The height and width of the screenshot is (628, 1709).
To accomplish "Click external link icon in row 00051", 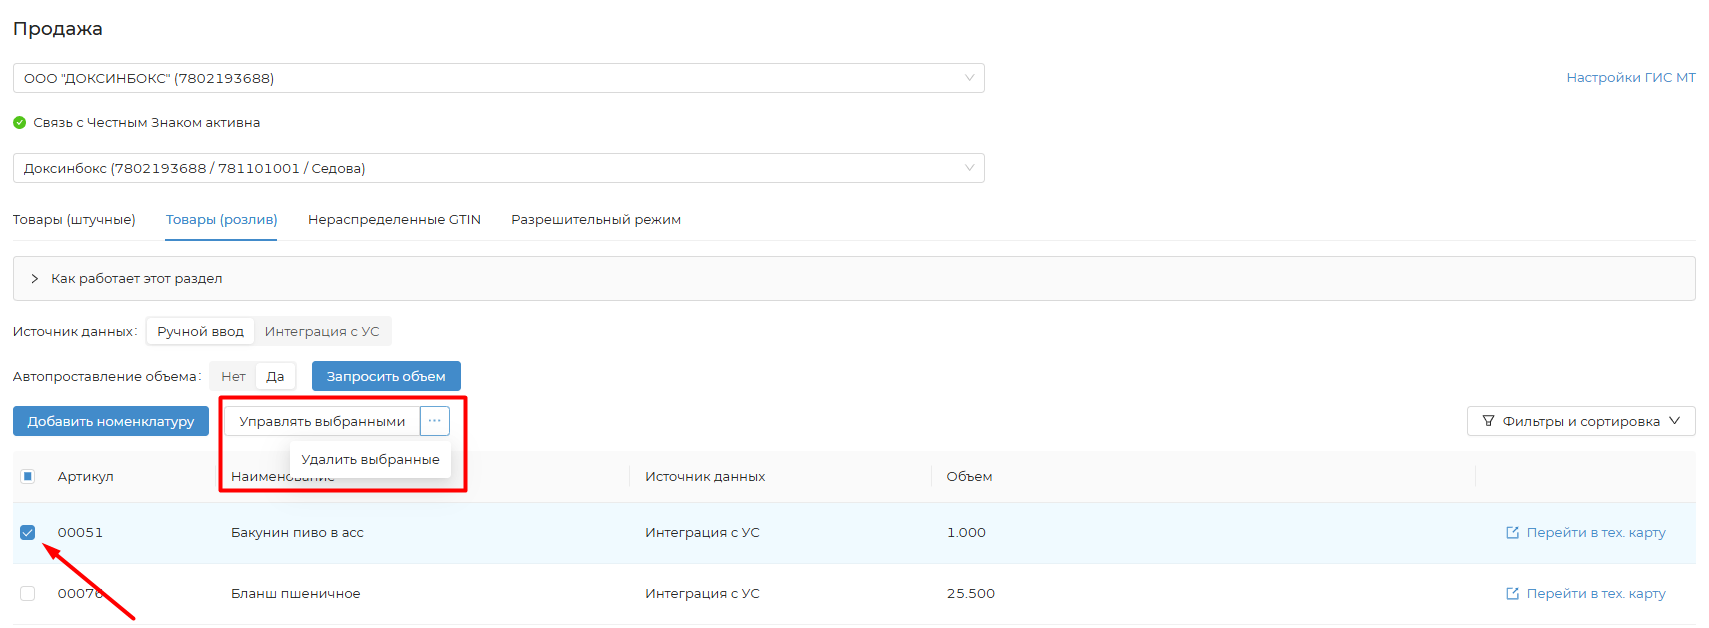I will [1512, 533].
